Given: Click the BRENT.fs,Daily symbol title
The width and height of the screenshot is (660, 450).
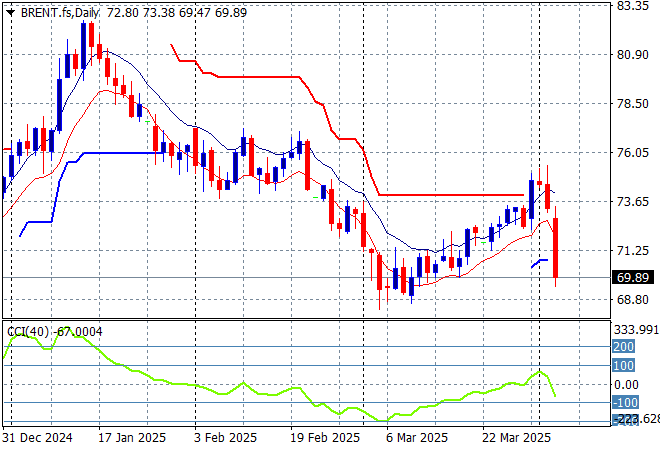Looking at the screenshot, I should [60, 13].
